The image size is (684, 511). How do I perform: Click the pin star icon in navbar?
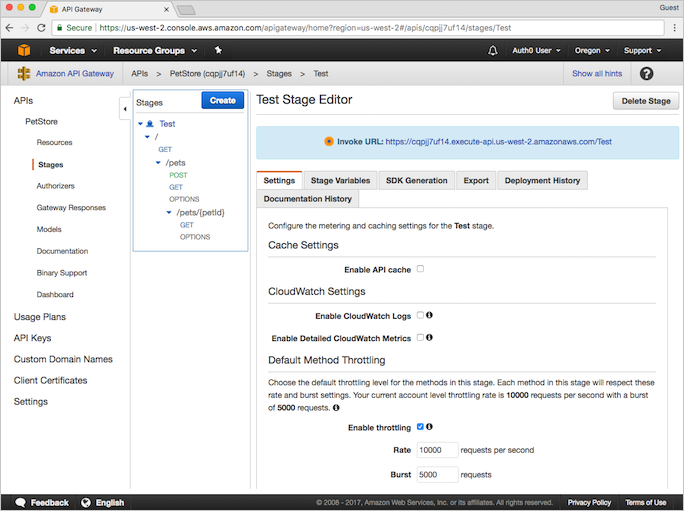218,50
